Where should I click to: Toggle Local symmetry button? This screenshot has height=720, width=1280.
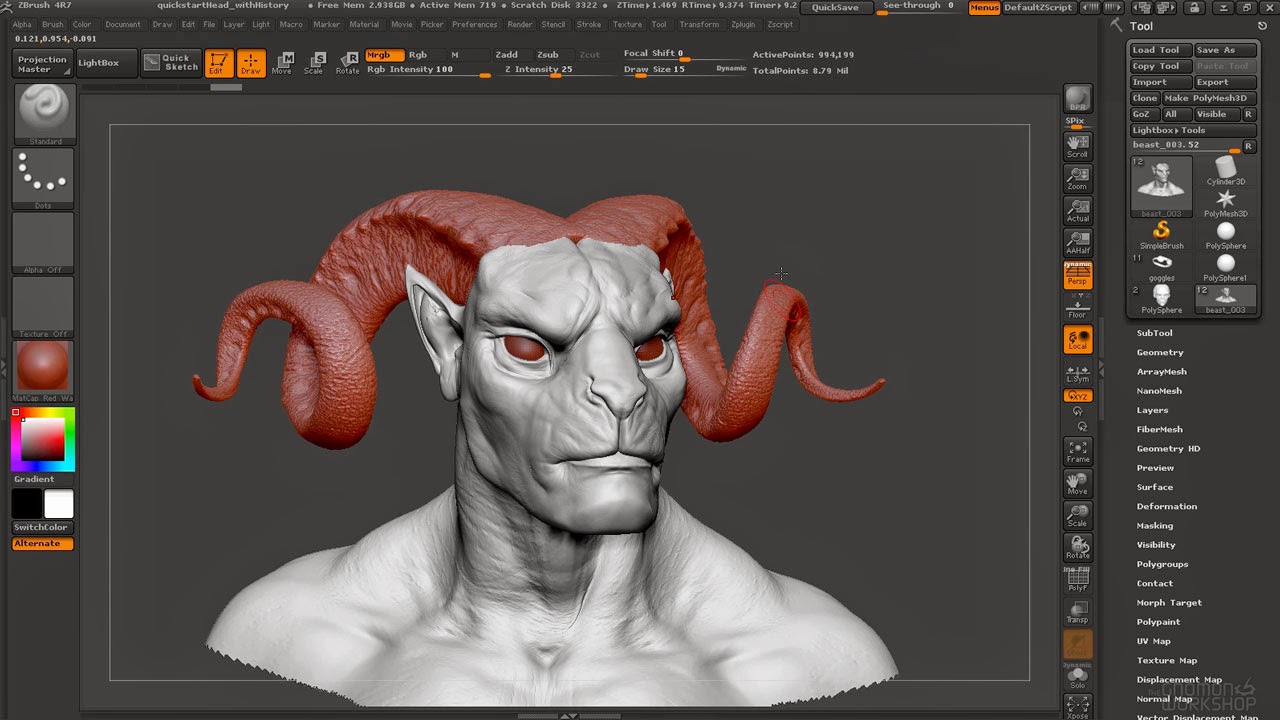tap(1077, 340)
